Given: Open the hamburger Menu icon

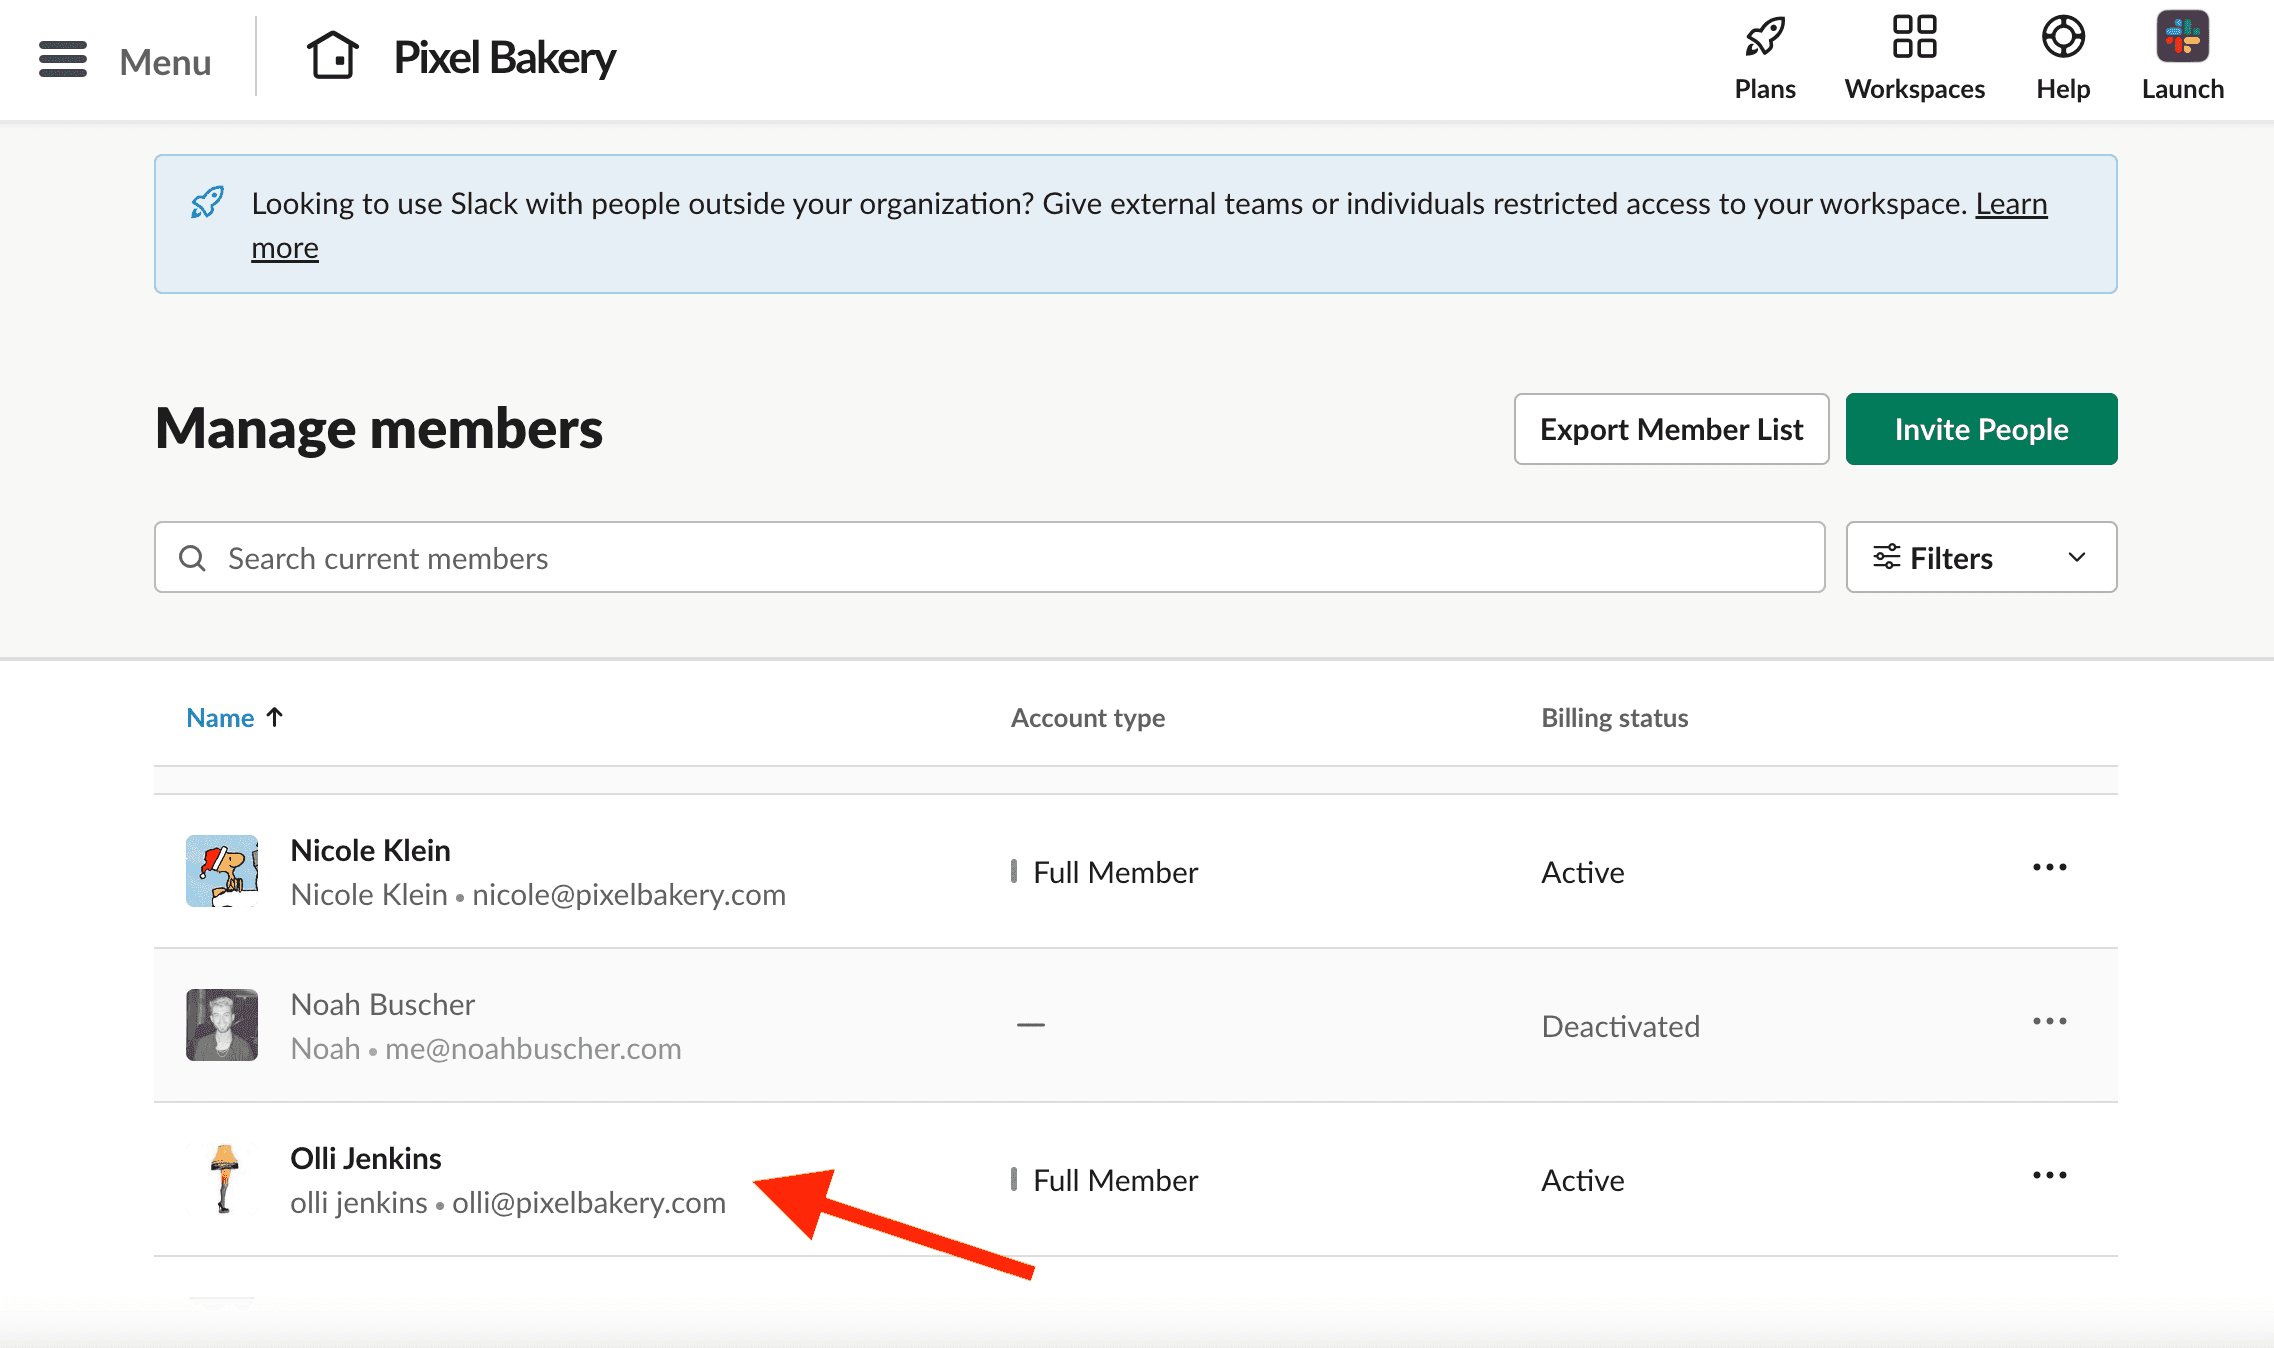Looking at the screenshot, I should point(63,59).
